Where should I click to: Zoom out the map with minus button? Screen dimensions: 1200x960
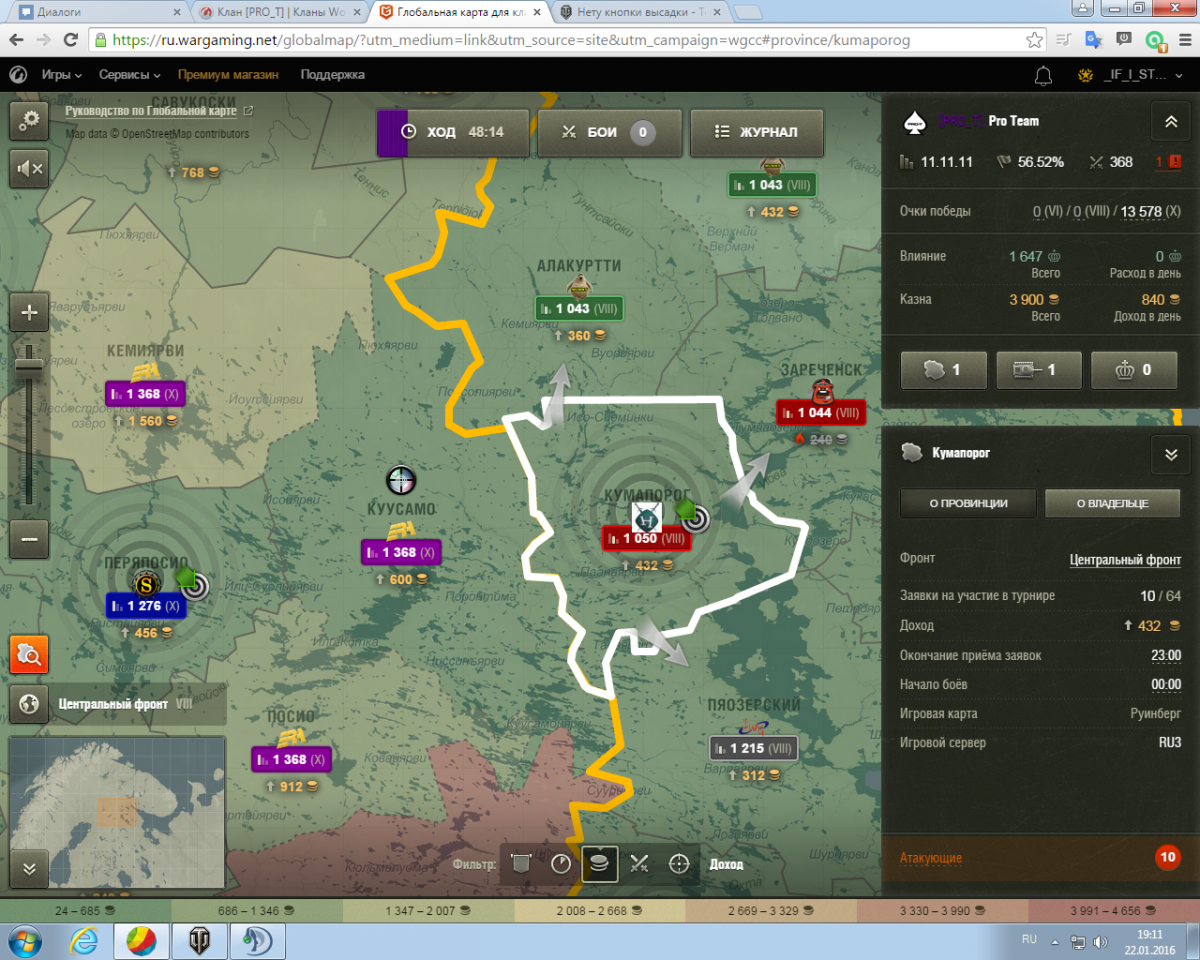pos(29,540)
